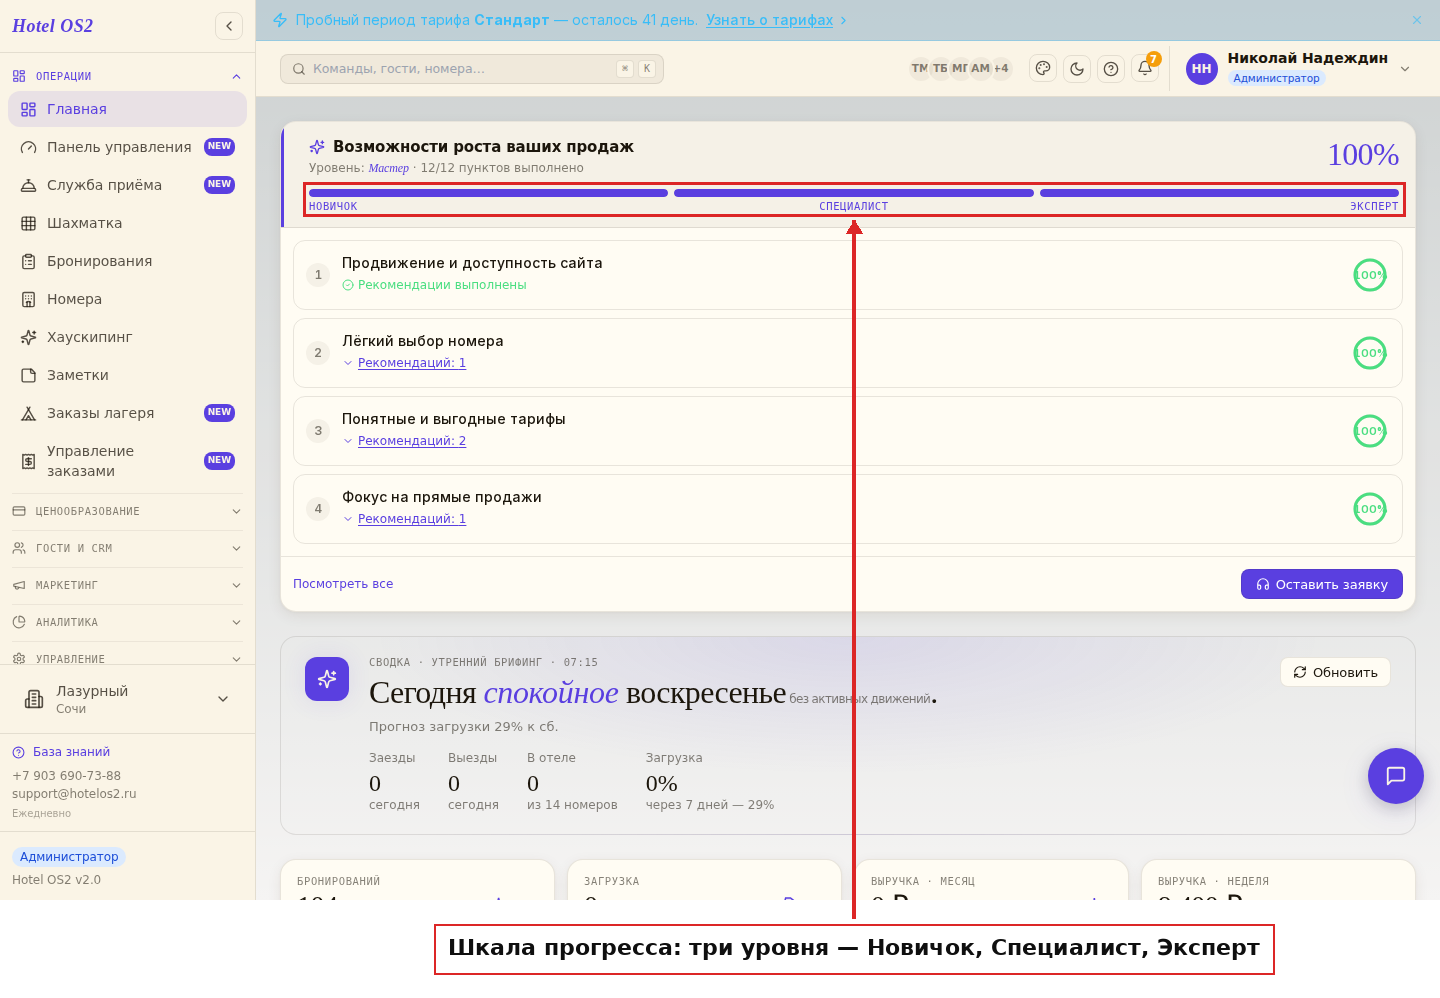Click the Заметки note icon
Image resolution: width=1440 pixels, height=998 pixels.
pos(28,375)
